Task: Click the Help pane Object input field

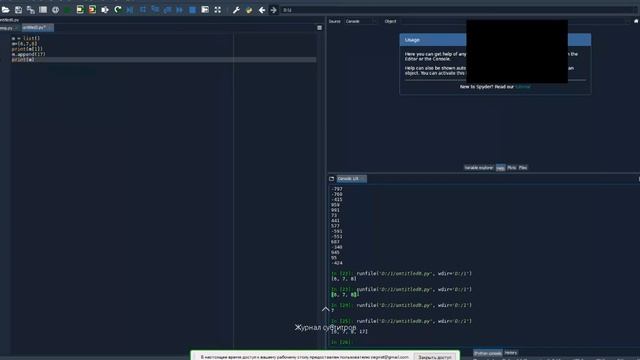Action: [514, 21]
